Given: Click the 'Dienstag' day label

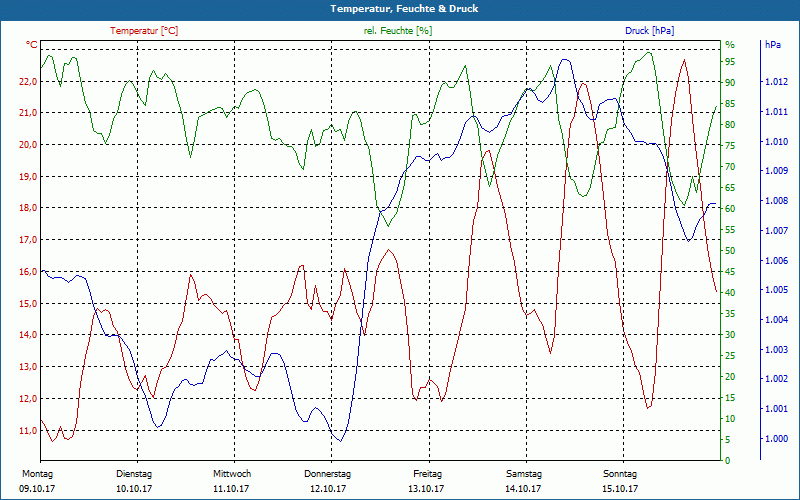Looking at the screenshot, I should pos(134,474).
